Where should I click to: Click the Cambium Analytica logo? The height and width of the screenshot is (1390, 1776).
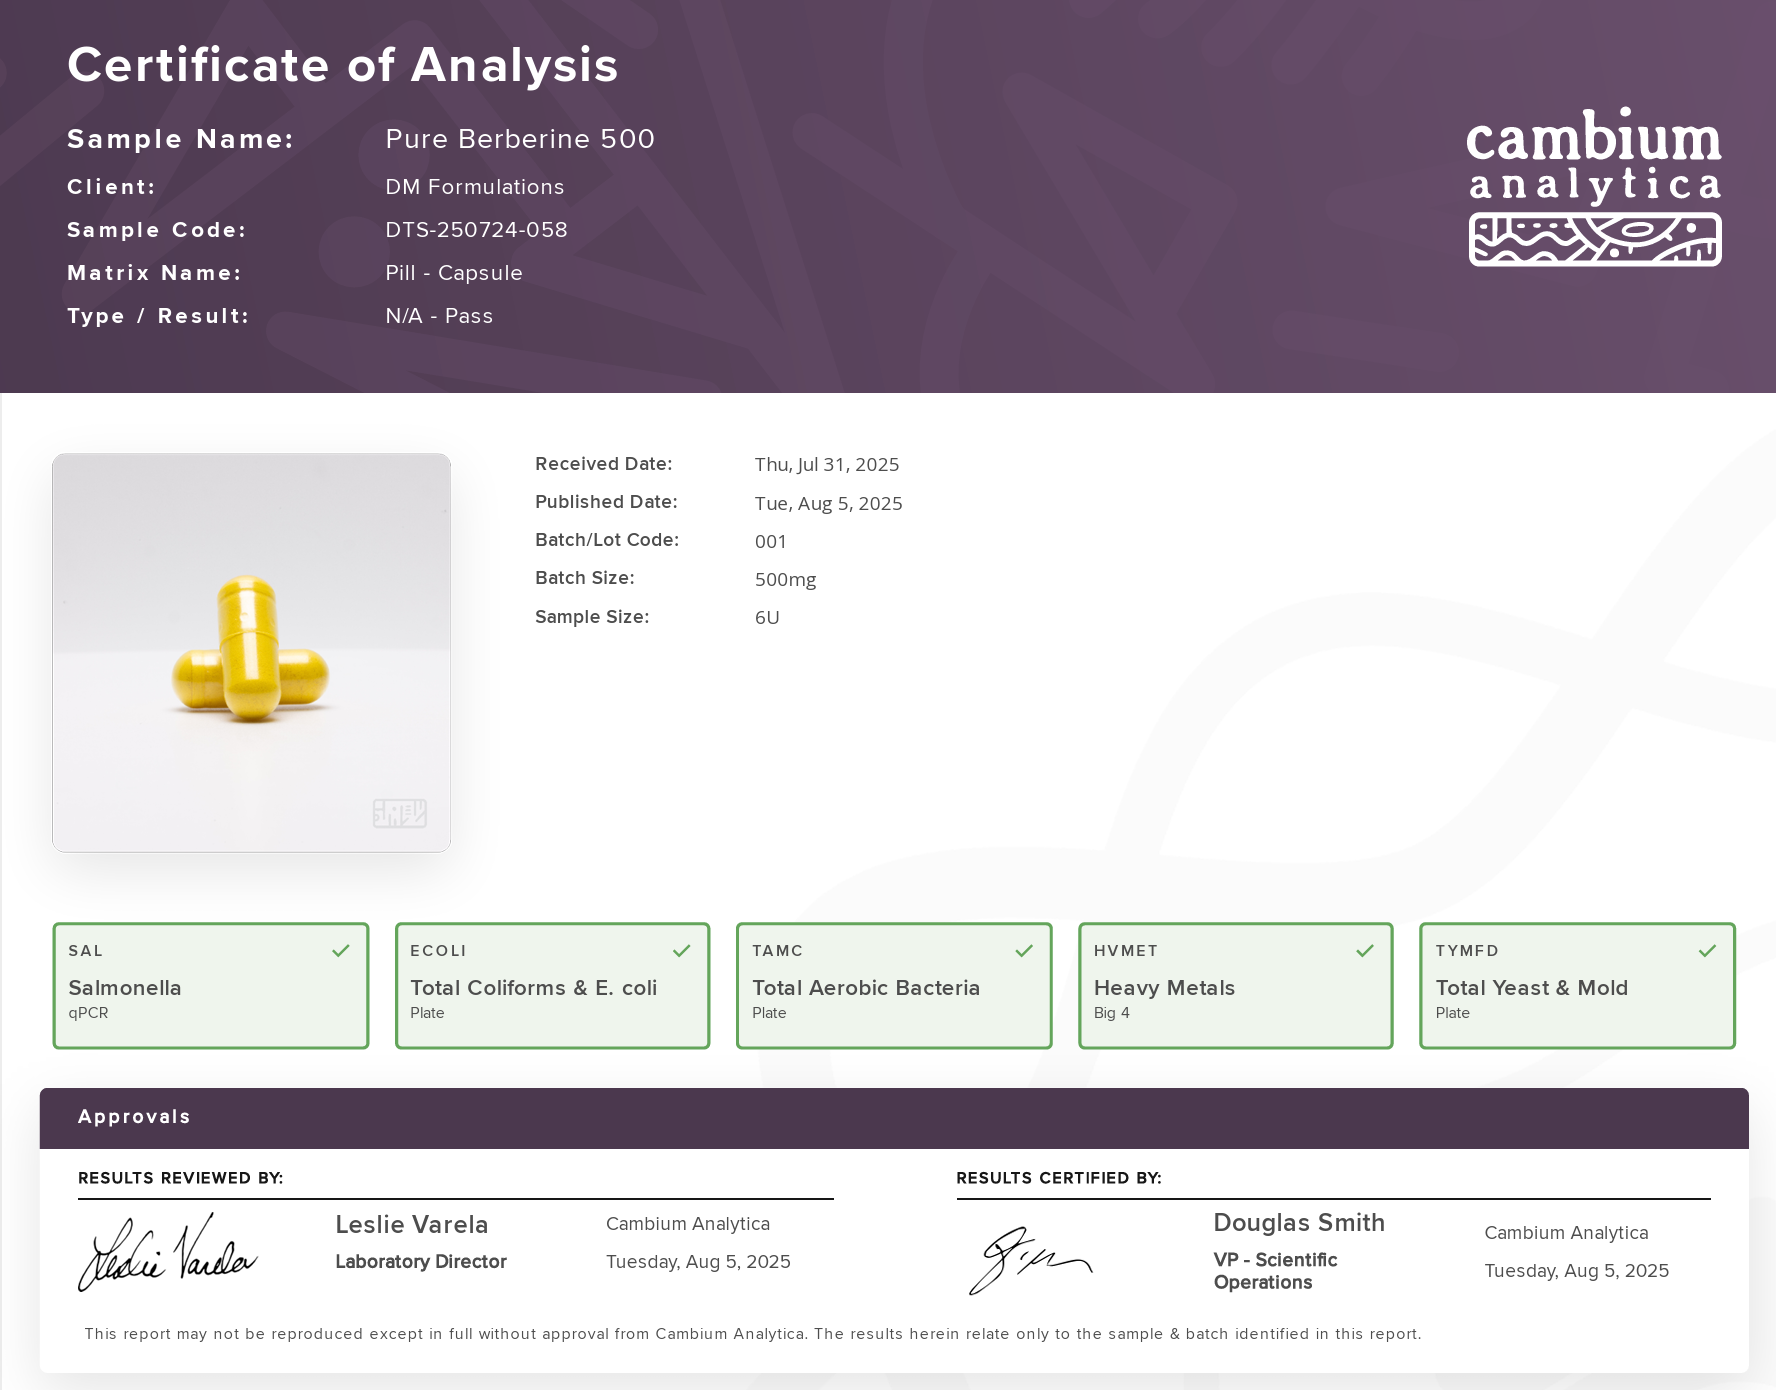(x=1594, y=187)
